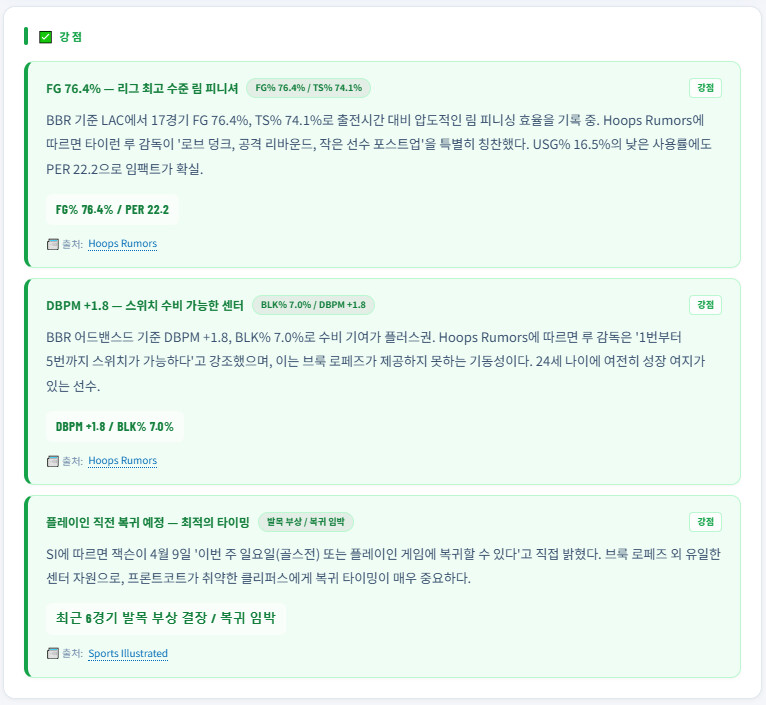
Task: Click the FG% 76.4% / PER 22.2 stat box
Action: [x=112, y=210]
